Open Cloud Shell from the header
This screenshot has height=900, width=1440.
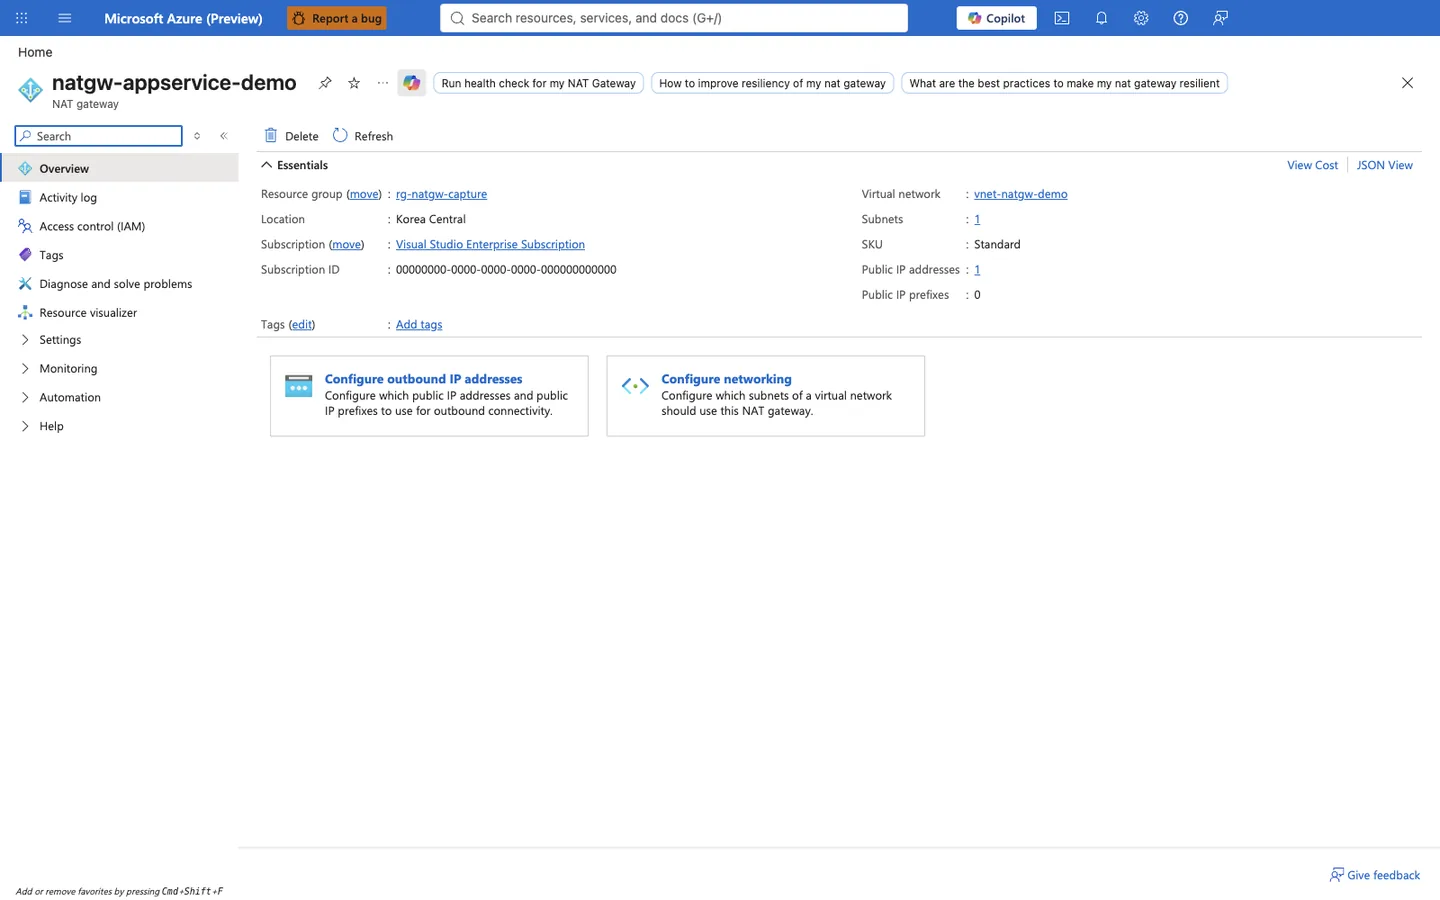coord(1062,18)
